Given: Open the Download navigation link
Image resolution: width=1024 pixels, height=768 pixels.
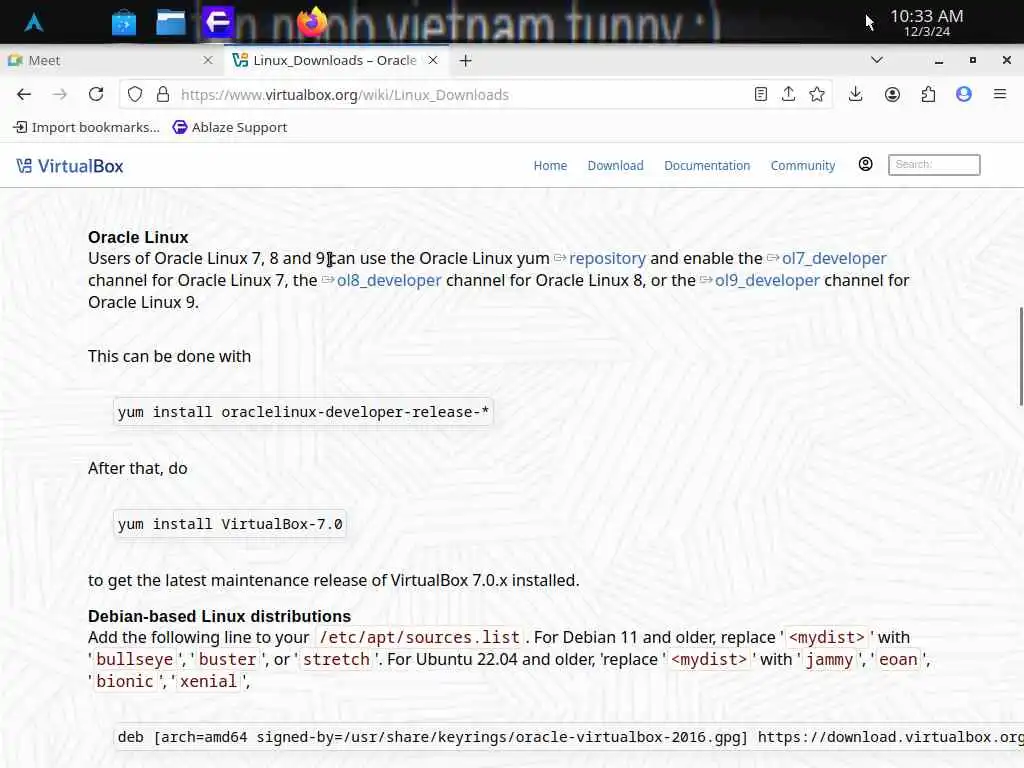Looking at the screenshot, I should click(x=615, y=166).
